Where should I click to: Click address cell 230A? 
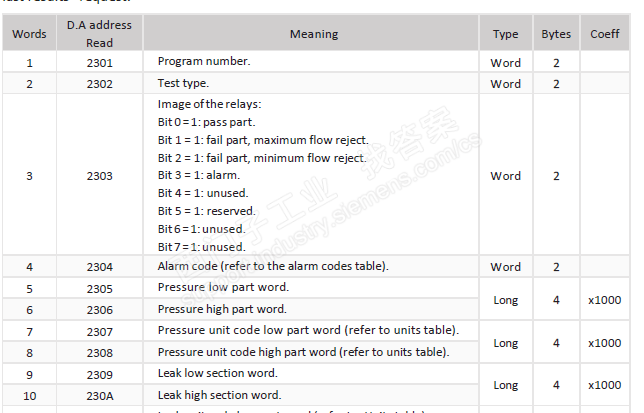click(x=99, y=396)
